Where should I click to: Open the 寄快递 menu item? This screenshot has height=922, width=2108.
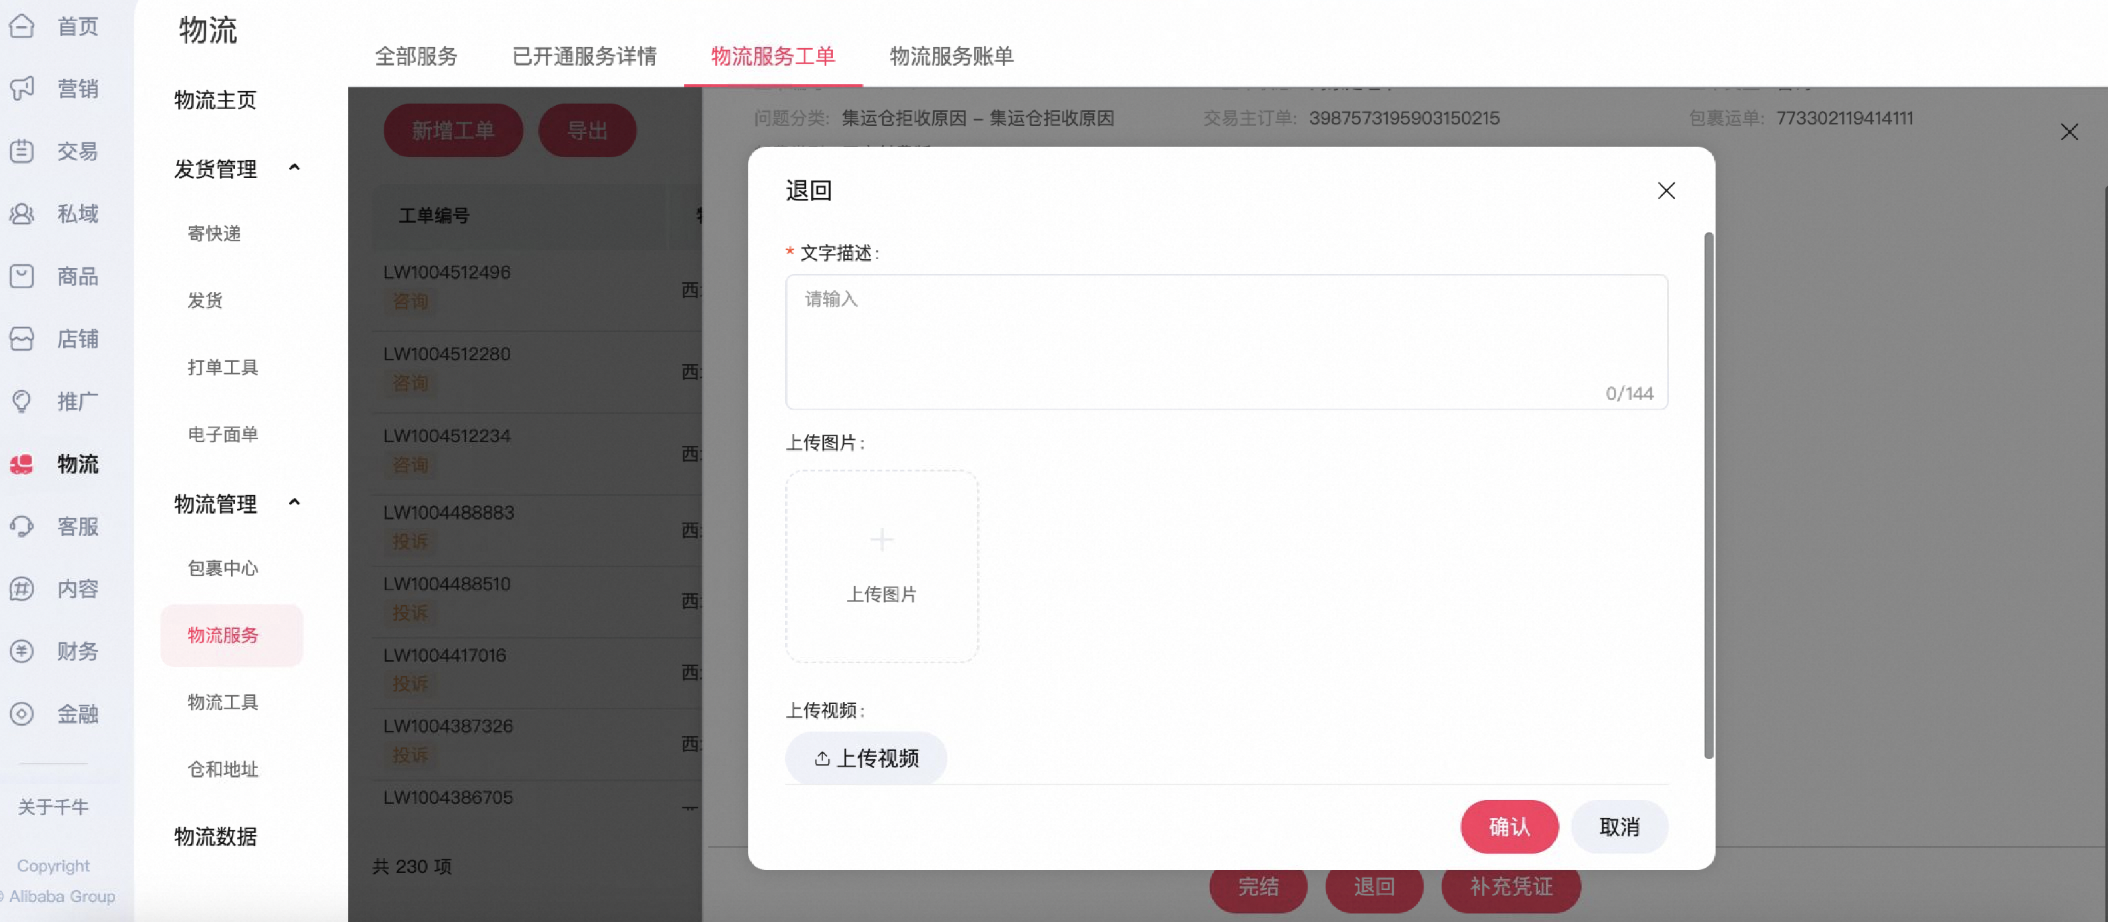coord(214,234)
